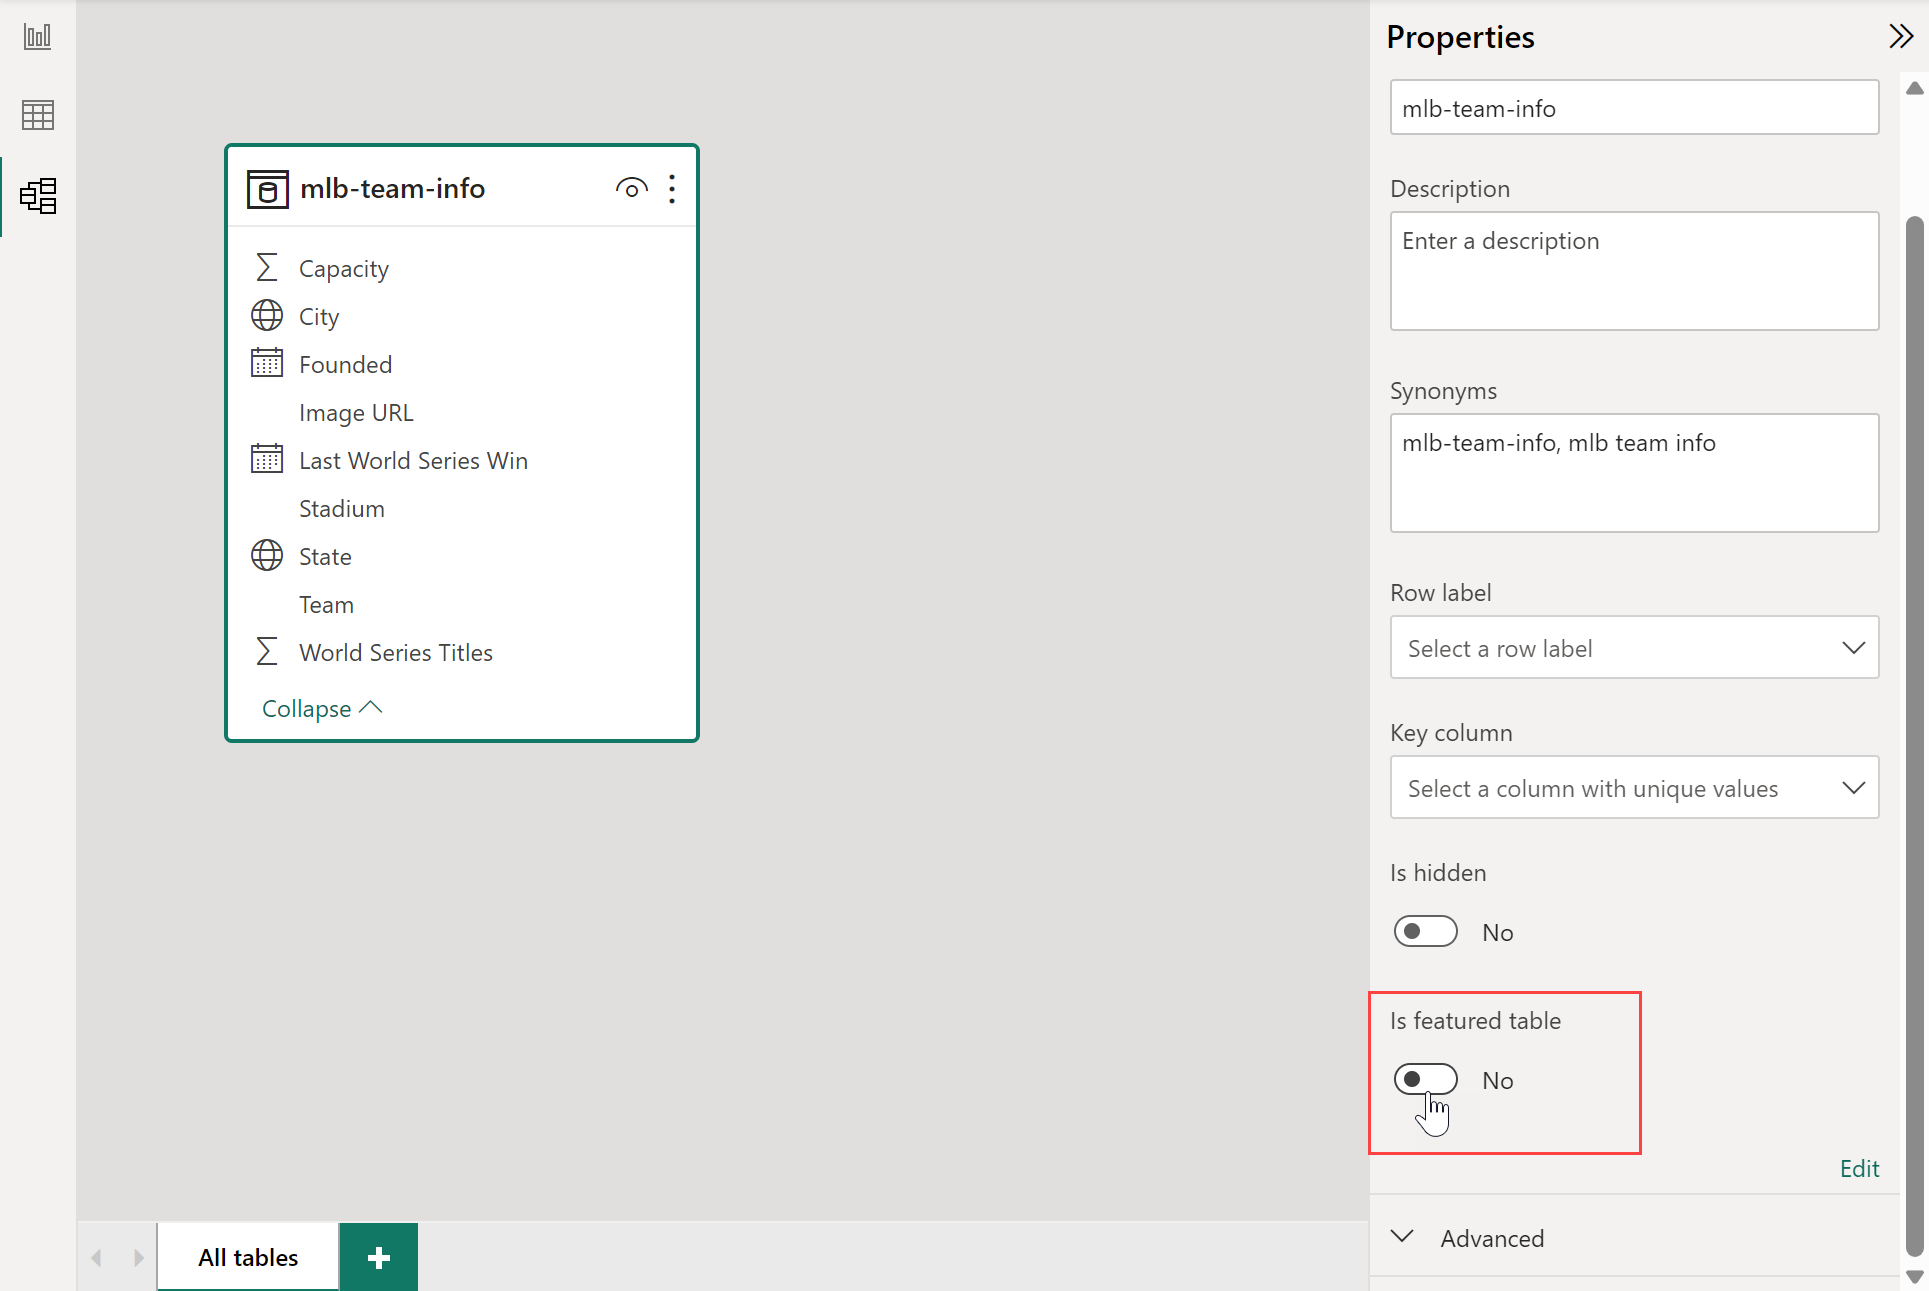Image resolution: width=1929 pixels, height=1291 pixels.
Task: Click the Edit link in Properties
Action: point(1859,1168)
